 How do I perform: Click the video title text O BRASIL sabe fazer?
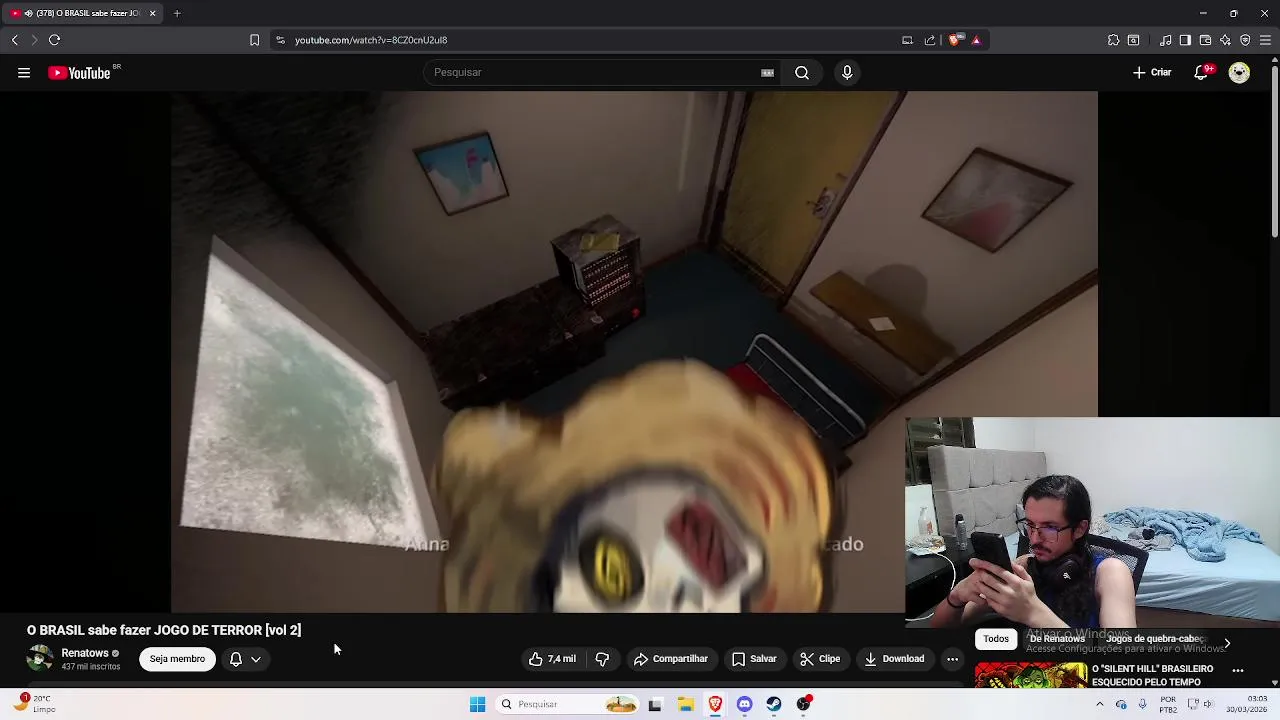point(164,630)
